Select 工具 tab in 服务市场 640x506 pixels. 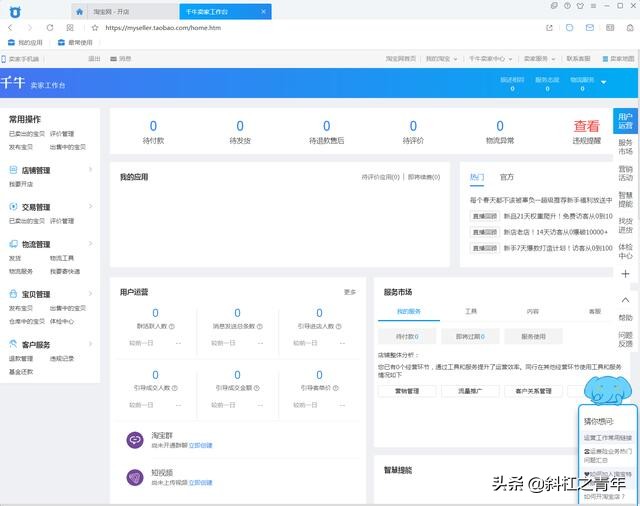click(x=471, y=311)
